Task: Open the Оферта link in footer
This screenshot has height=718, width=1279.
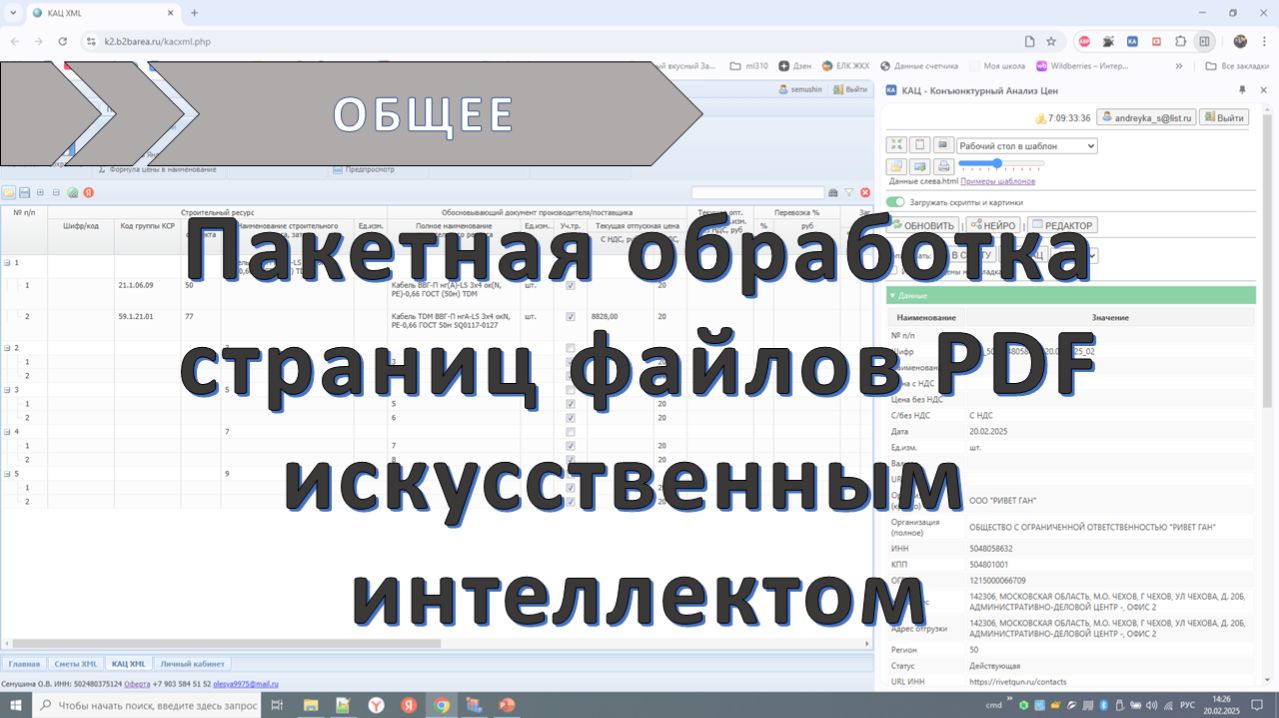Action: point(137,684)
